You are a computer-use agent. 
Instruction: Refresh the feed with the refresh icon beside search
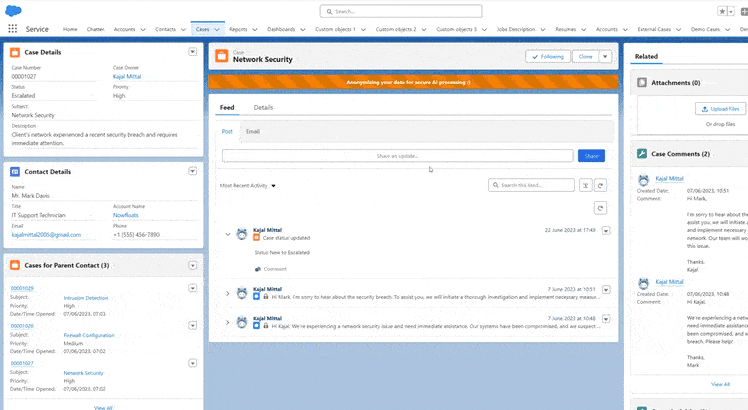coord(601,185)
